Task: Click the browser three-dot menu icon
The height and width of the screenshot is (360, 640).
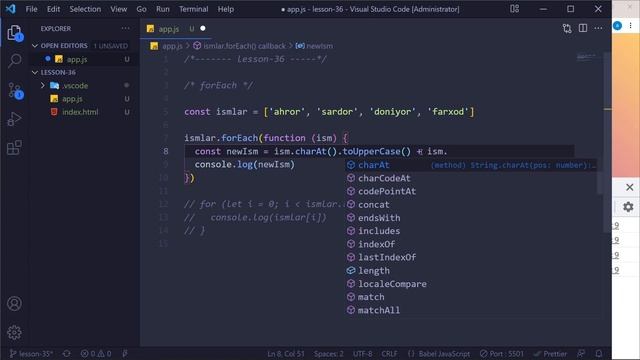Action: click(631, 26)
